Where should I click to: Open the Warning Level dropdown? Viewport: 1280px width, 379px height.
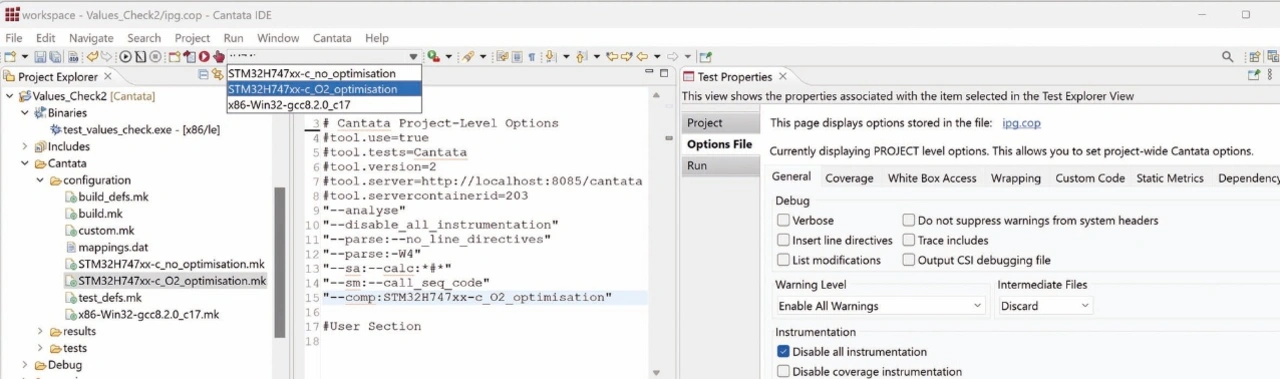click(880, 306)
